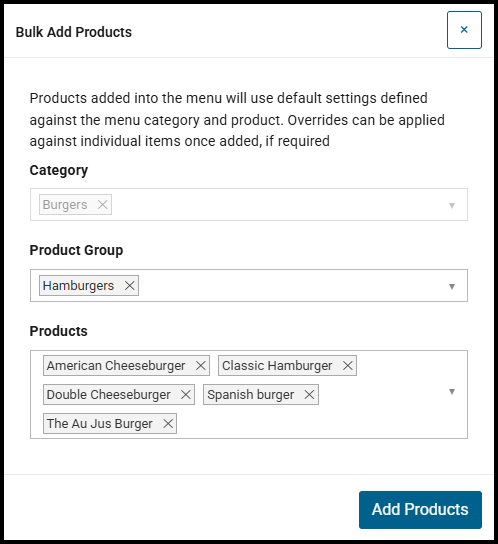Close the Bulk Add Products dialog
This screenshot has height=544, width=498.
[464, 30]
